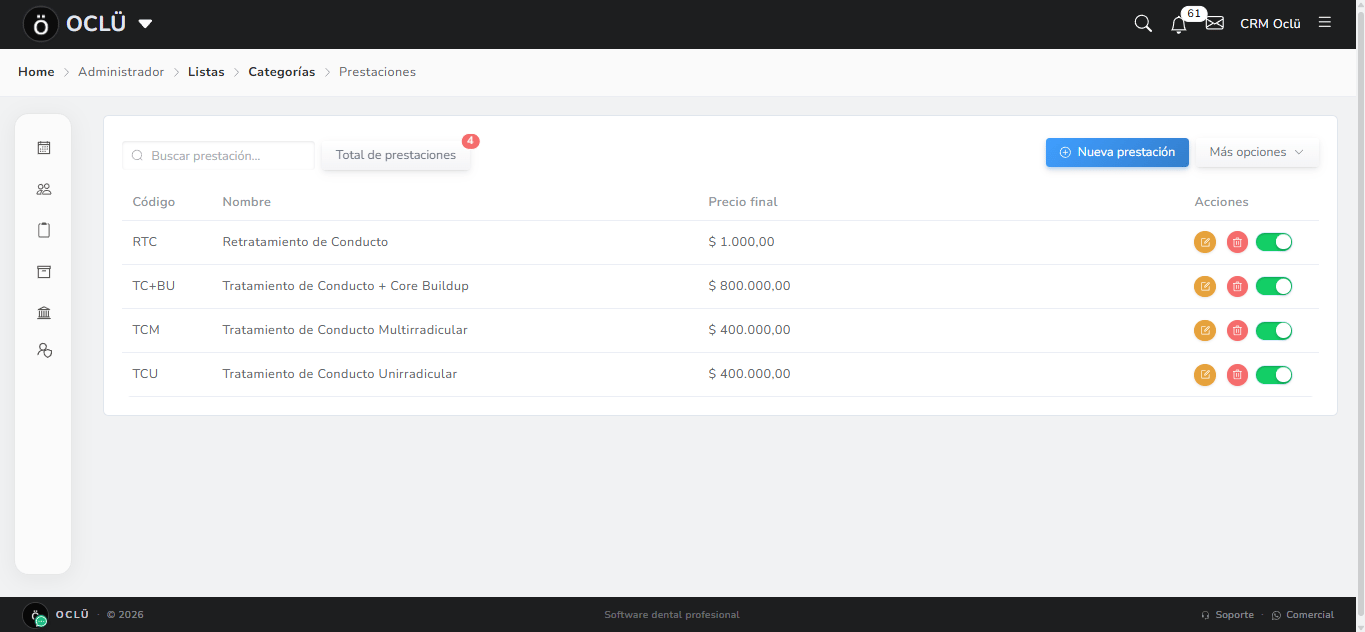The image size is (1365, 632).
Task: Edit the Retratamiento de Conducto row
Action: (x=1205, y=242)
